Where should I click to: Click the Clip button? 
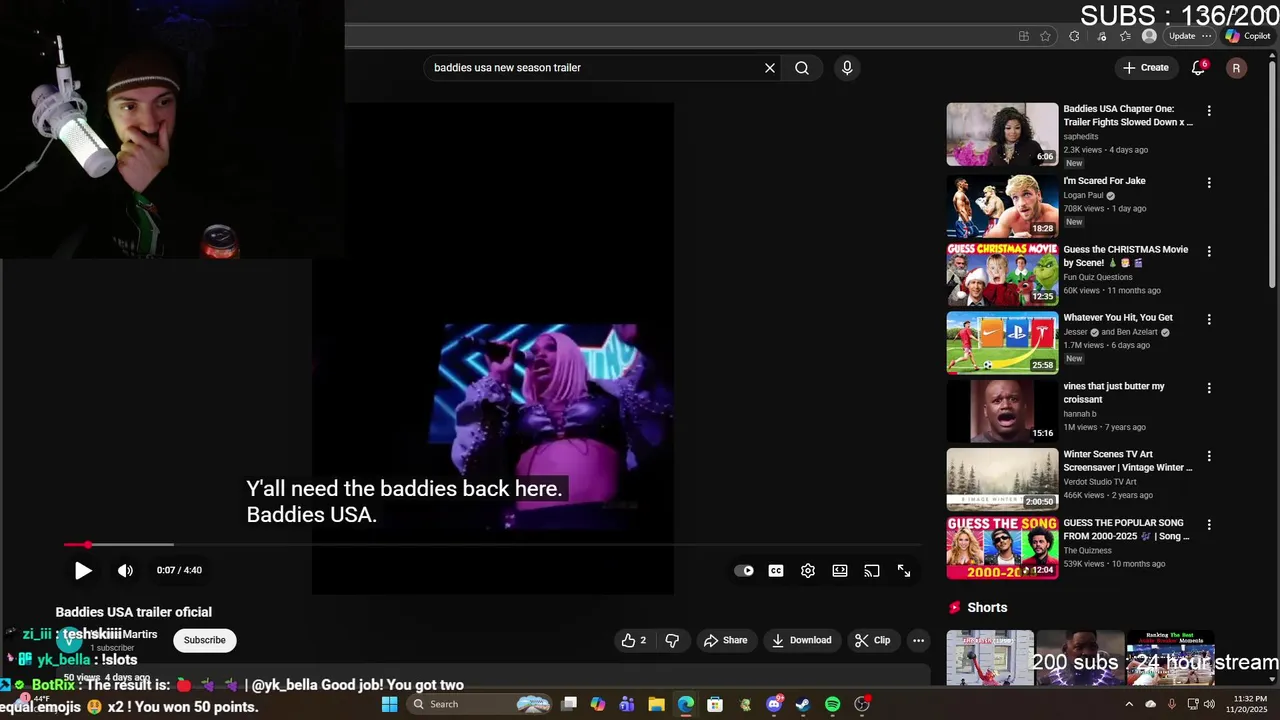pyautogui.click(x=872, y=640)
